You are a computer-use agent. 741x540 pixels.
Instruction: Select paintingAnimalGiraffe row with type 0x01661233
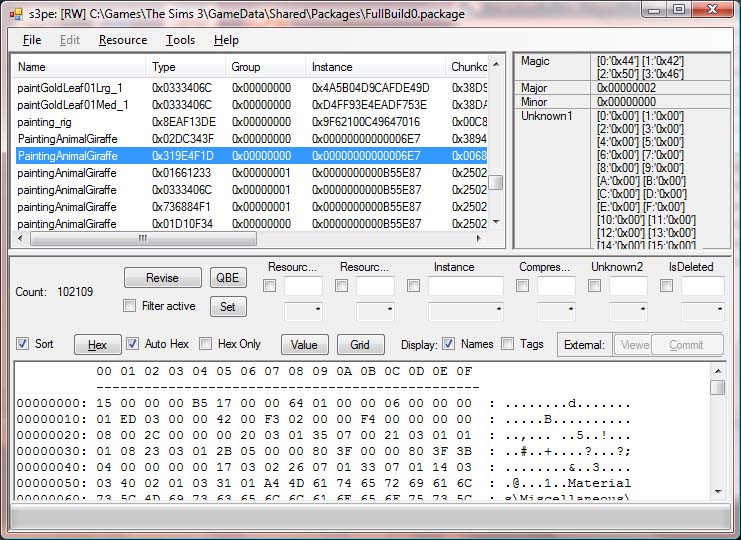click(x=251, y=173)
